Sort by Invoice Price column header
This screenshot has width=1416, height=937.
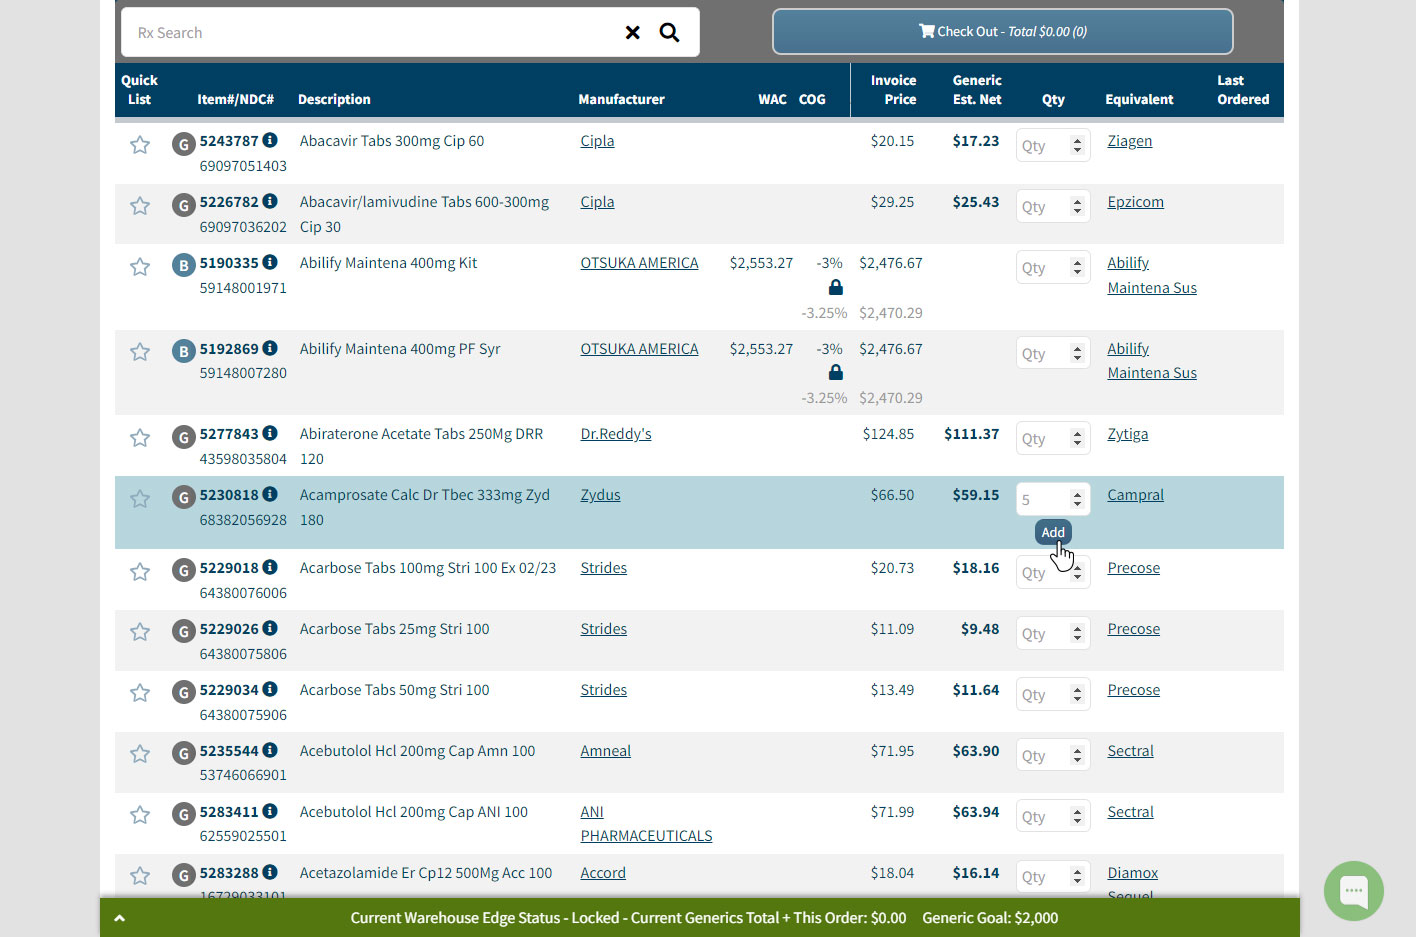point(893,90)
